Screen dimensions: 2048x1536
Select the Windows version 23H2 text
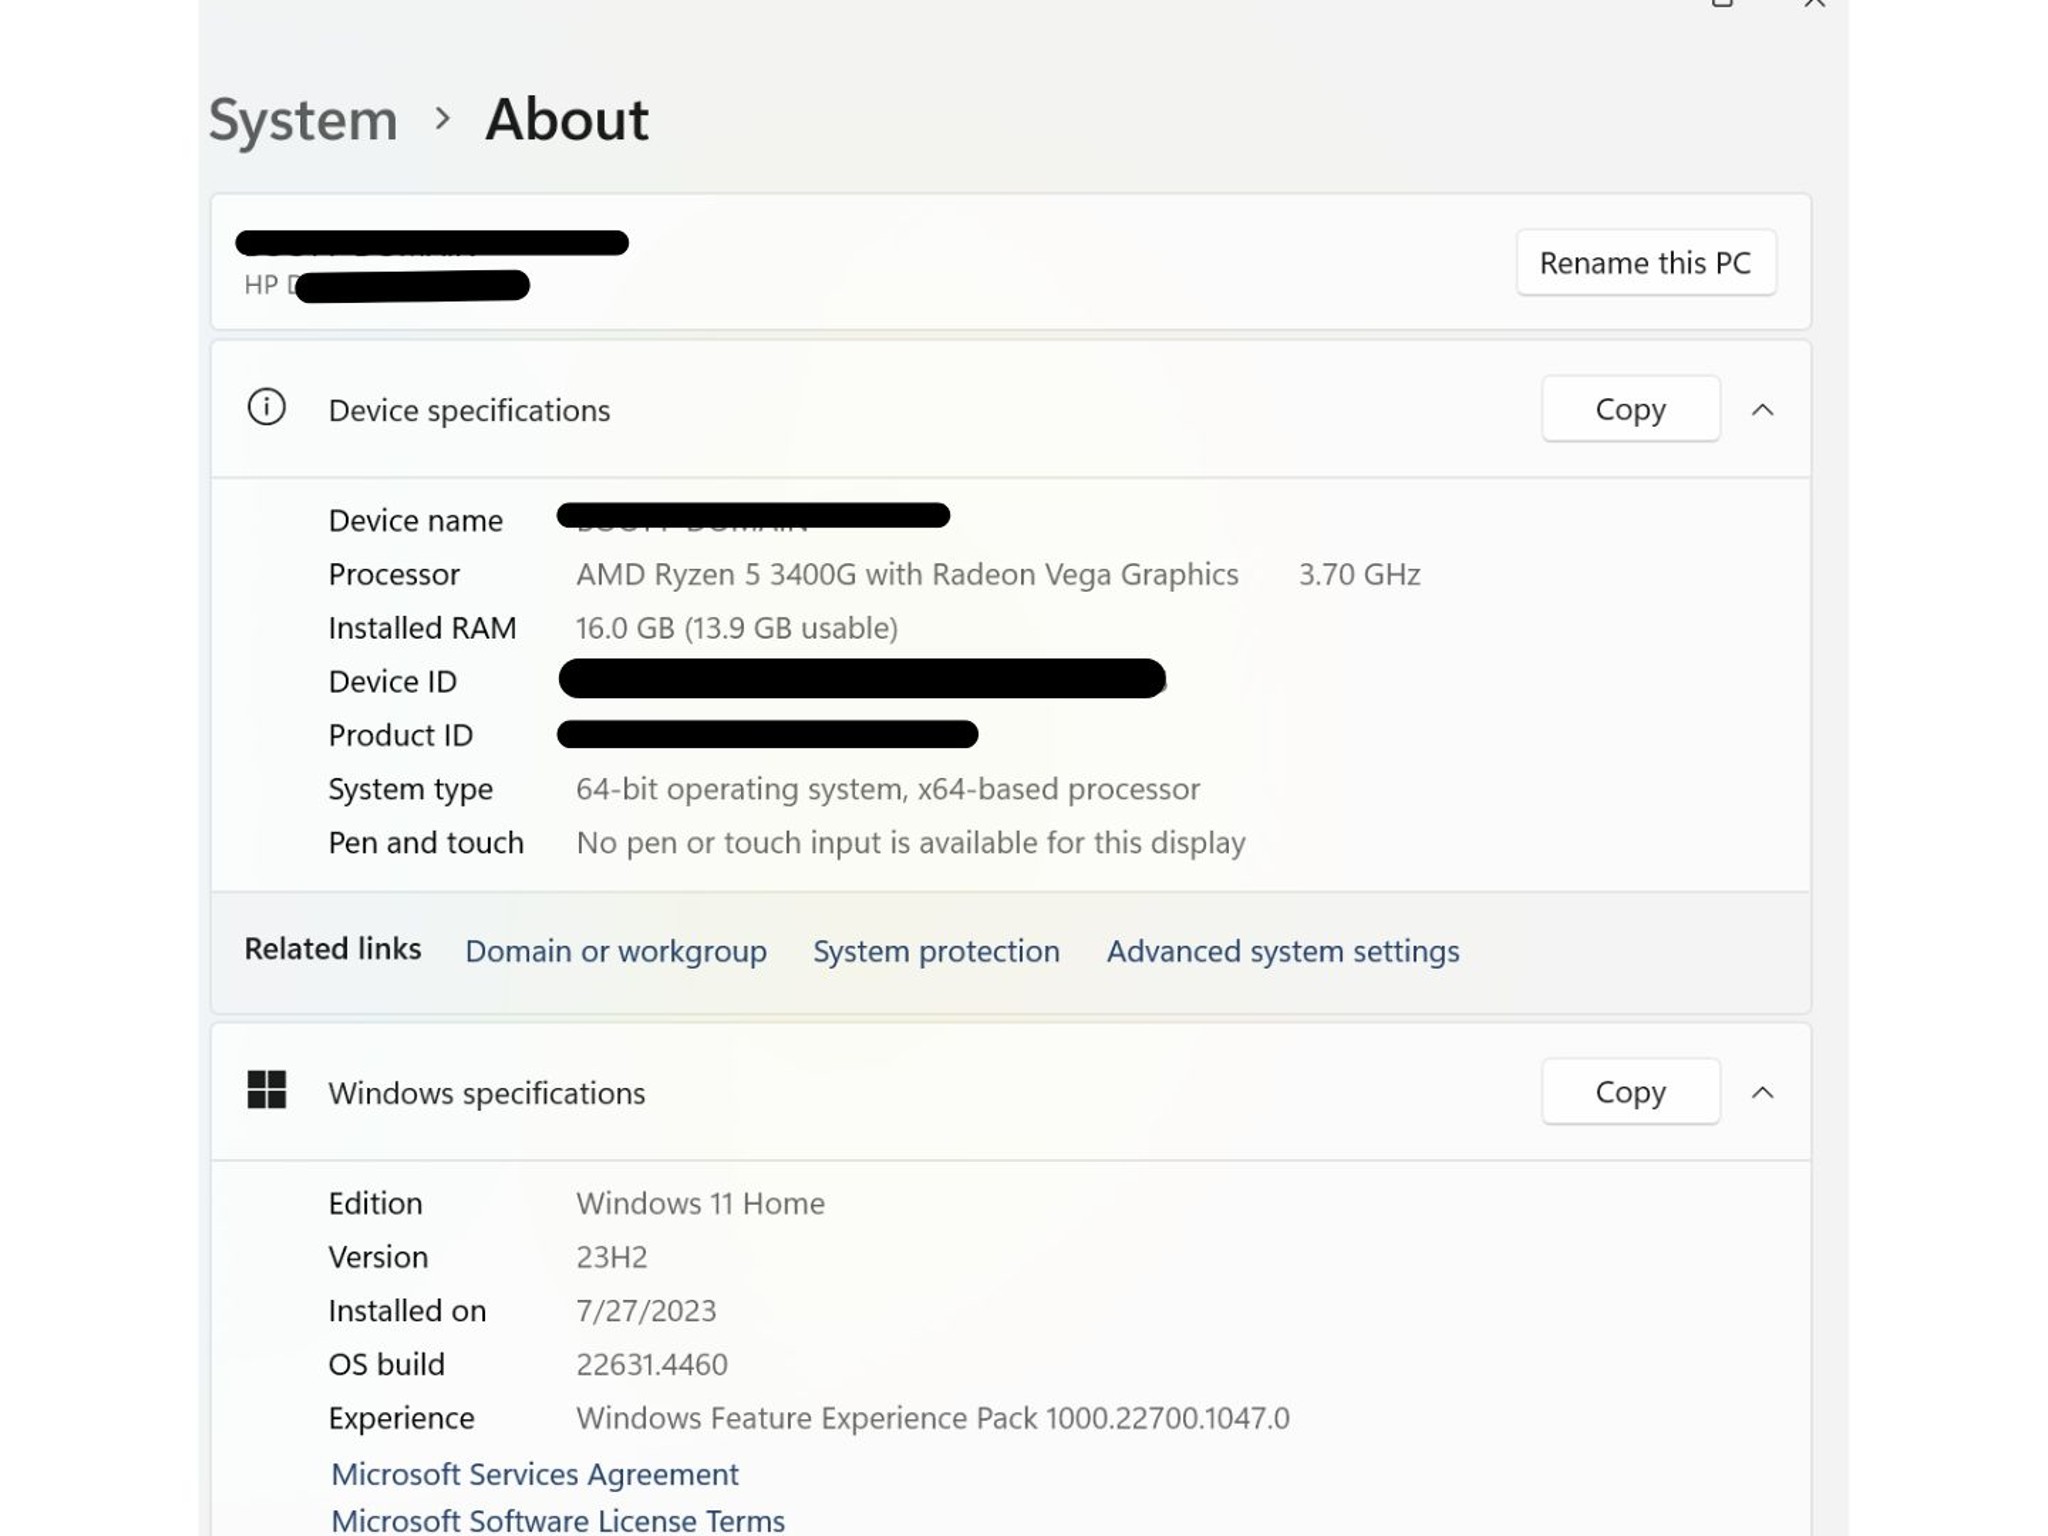(x=612, y=1256)
